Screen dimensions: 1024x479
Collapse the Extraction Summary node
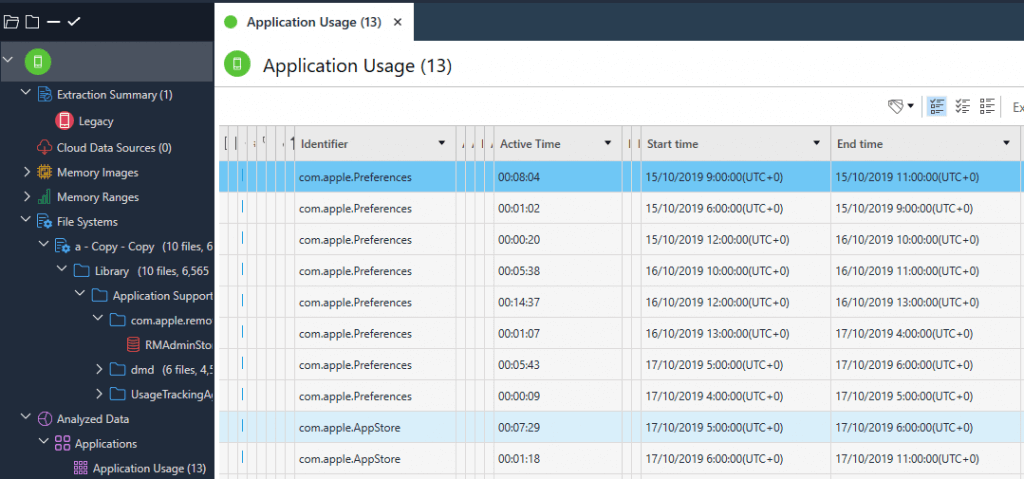(x=25, y=92)
